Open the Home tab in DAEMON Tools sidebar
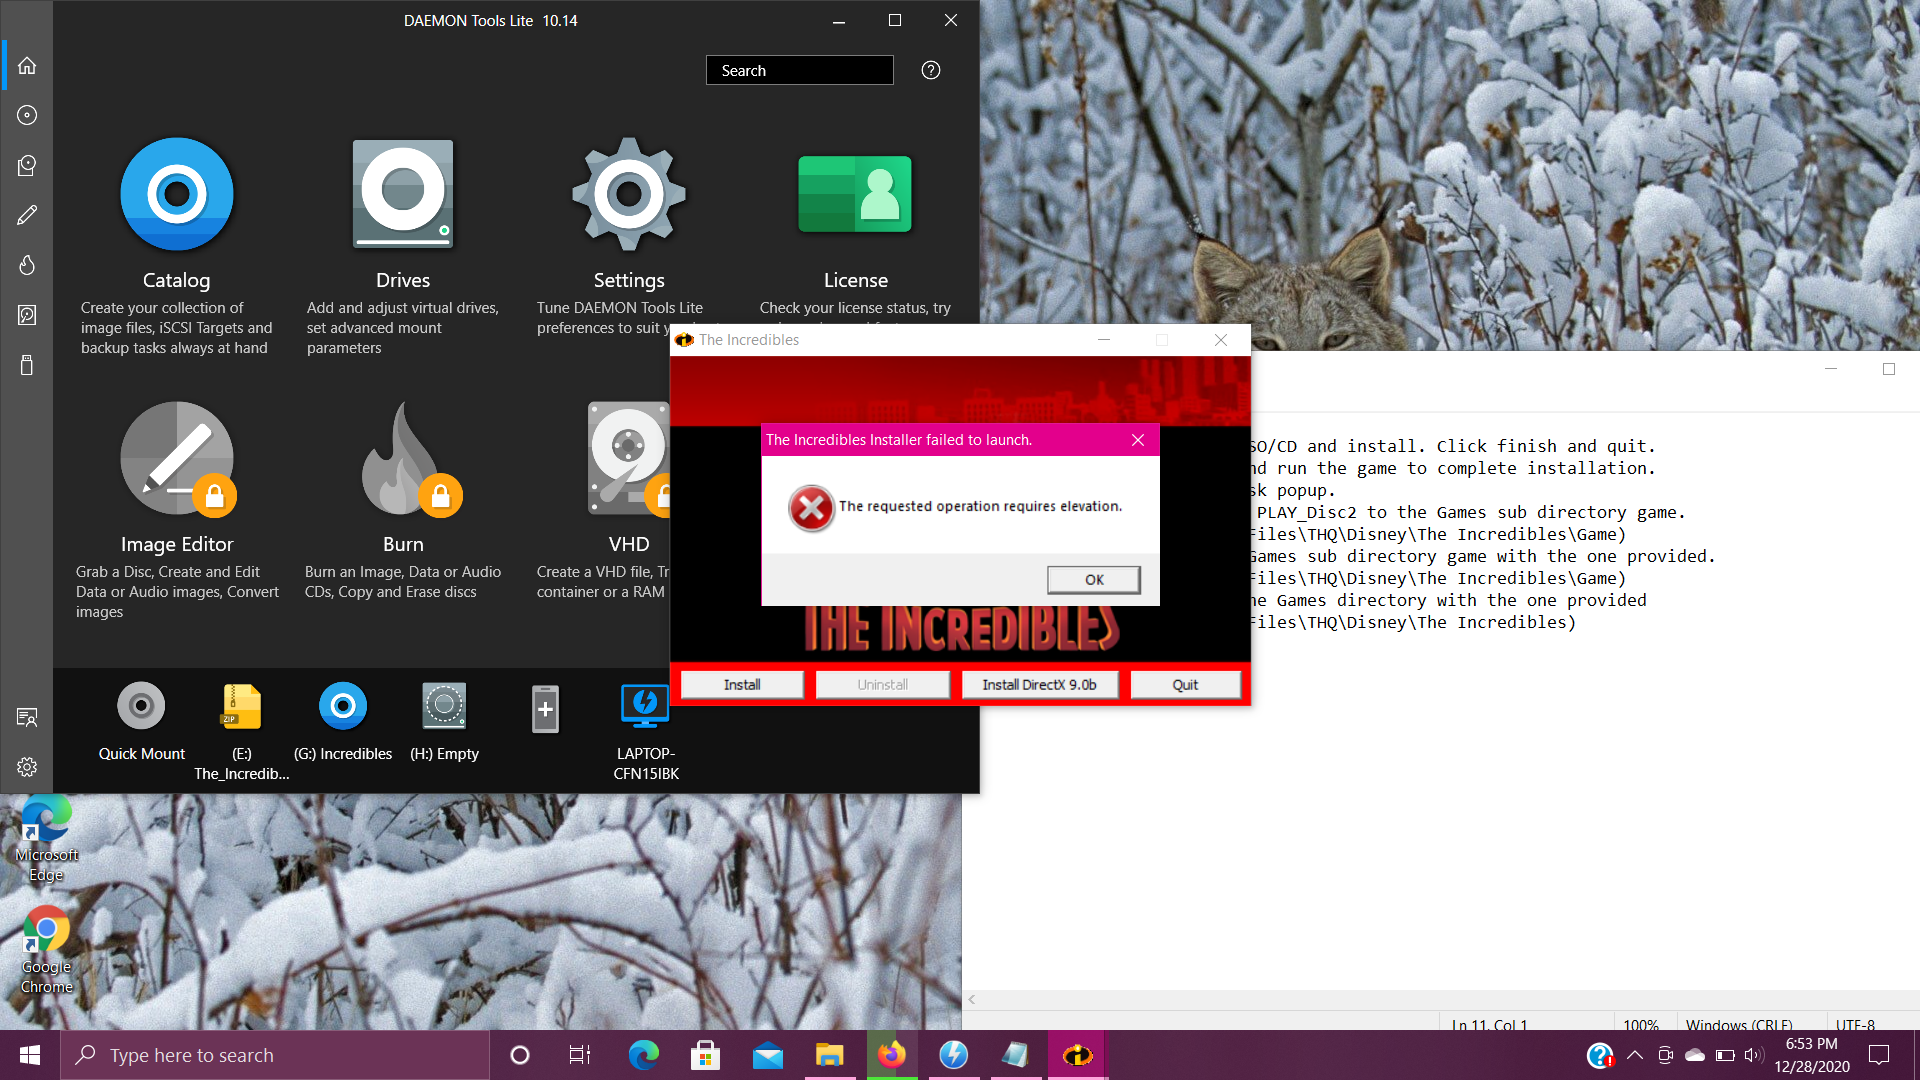Image resolution: width=1920 pixels, height=1080 pixels. [x=27, y=66]
